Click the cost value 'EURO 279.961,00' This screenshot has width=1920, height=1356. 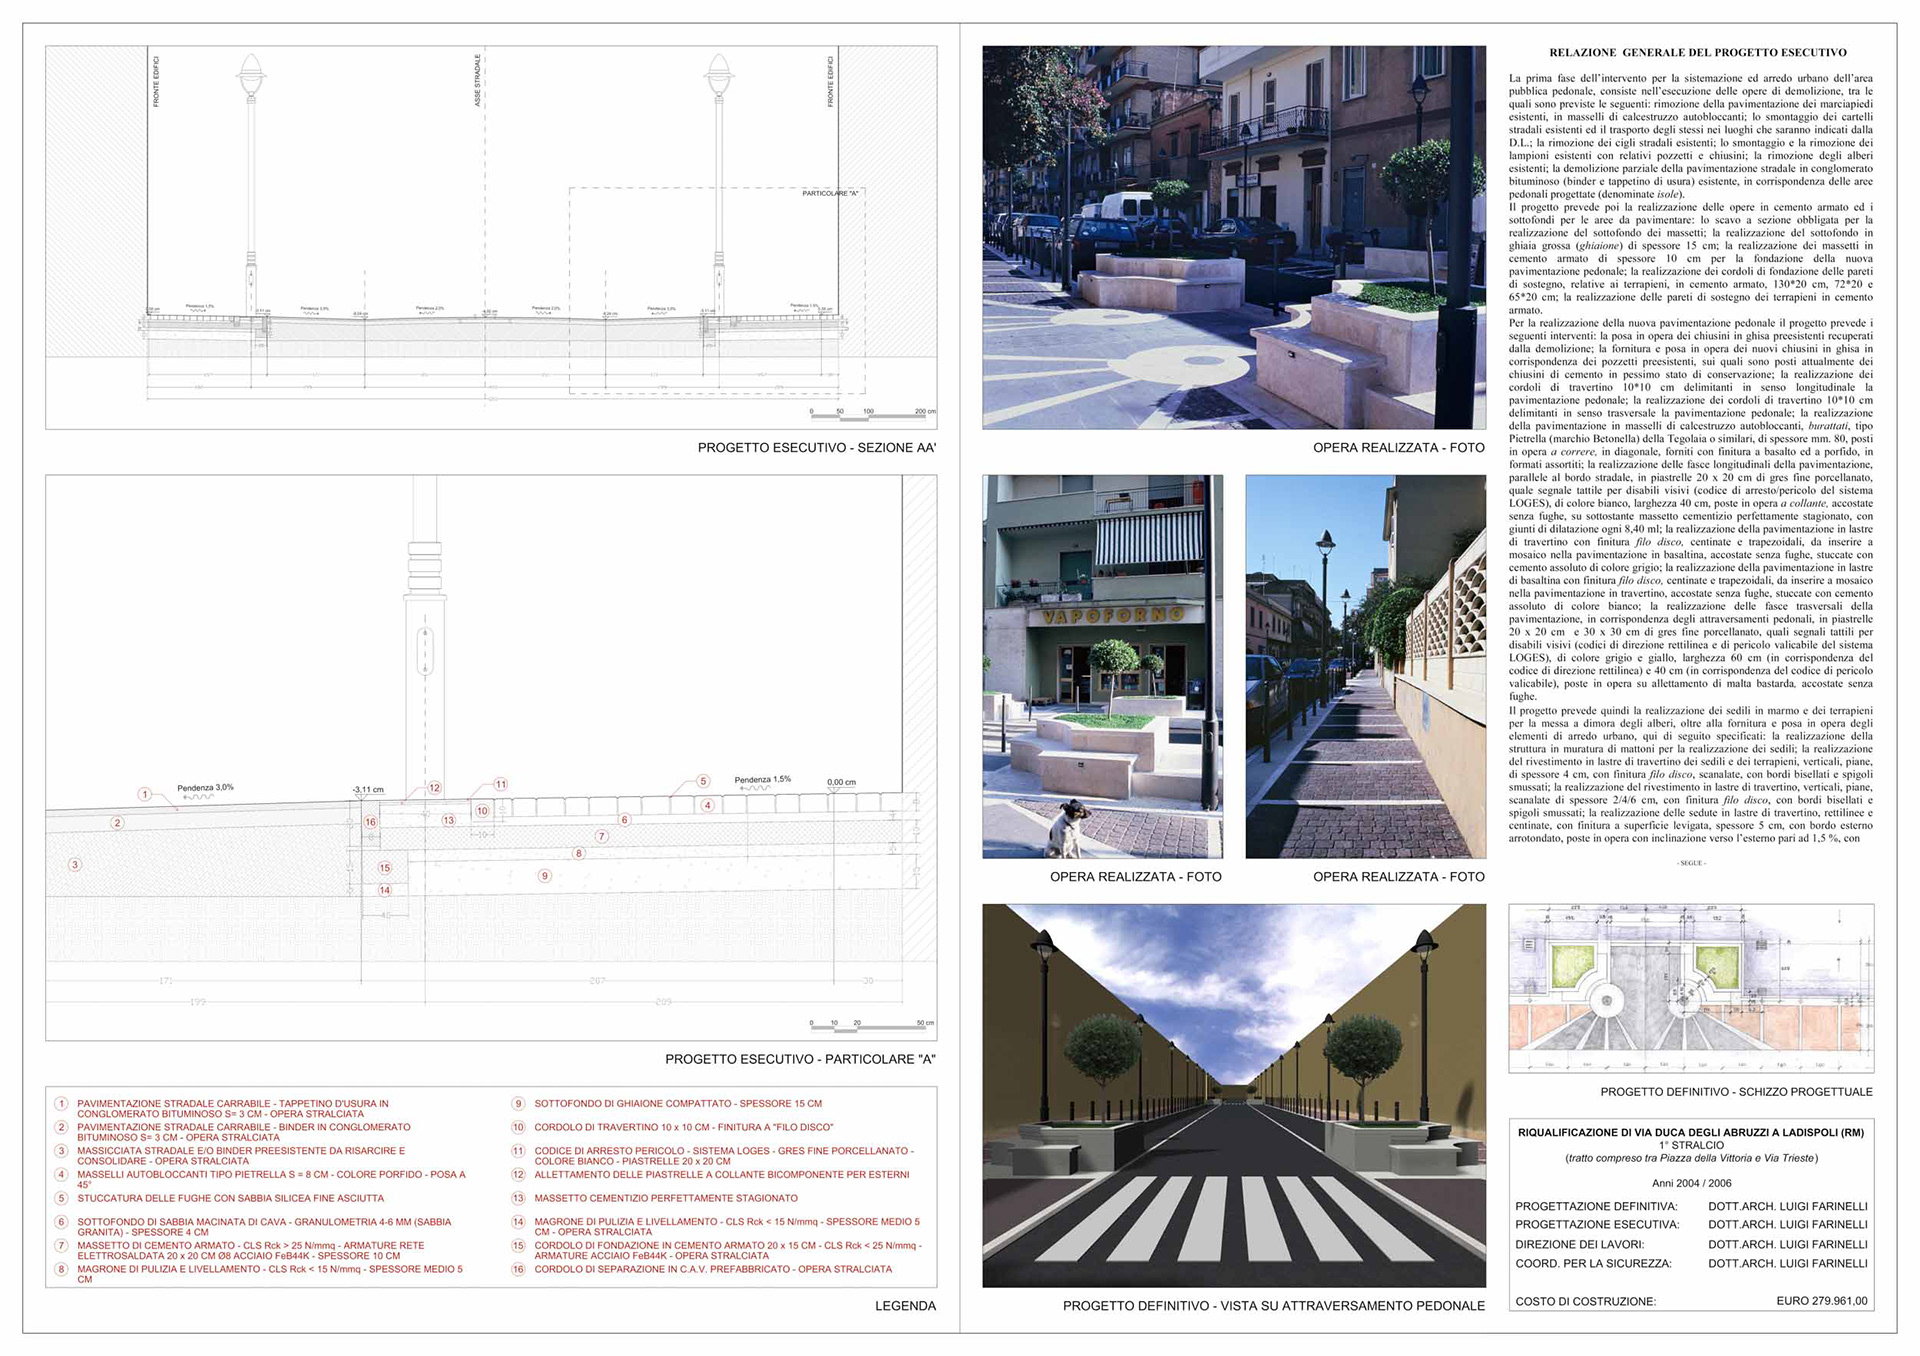coord(1821,1302)
